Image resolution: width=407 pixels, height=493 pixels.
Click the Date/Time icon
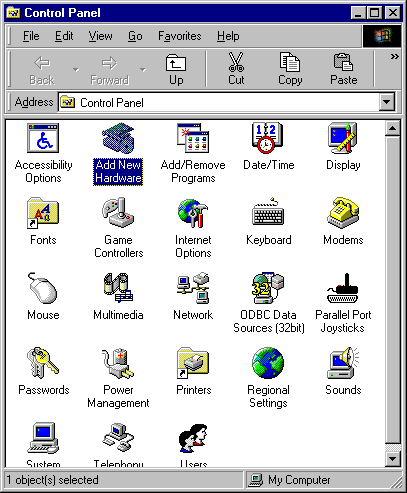[x=268, y=138]
